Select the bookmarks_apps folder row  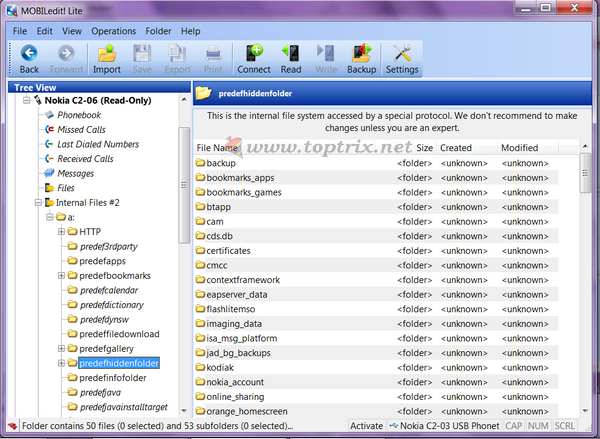click(x=377, y=178)
